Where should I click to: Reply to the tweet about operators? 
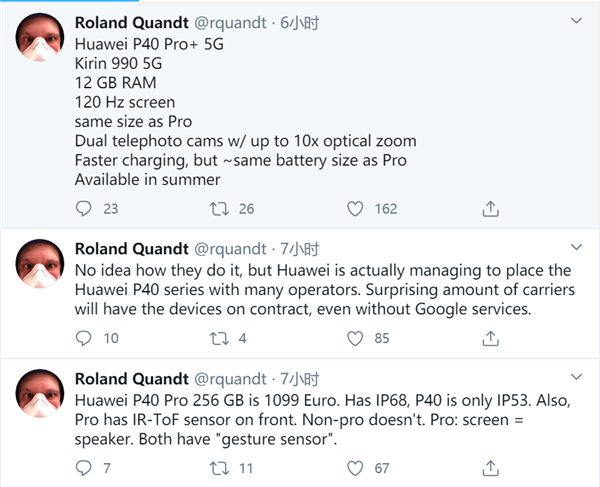tap(84, 338)
